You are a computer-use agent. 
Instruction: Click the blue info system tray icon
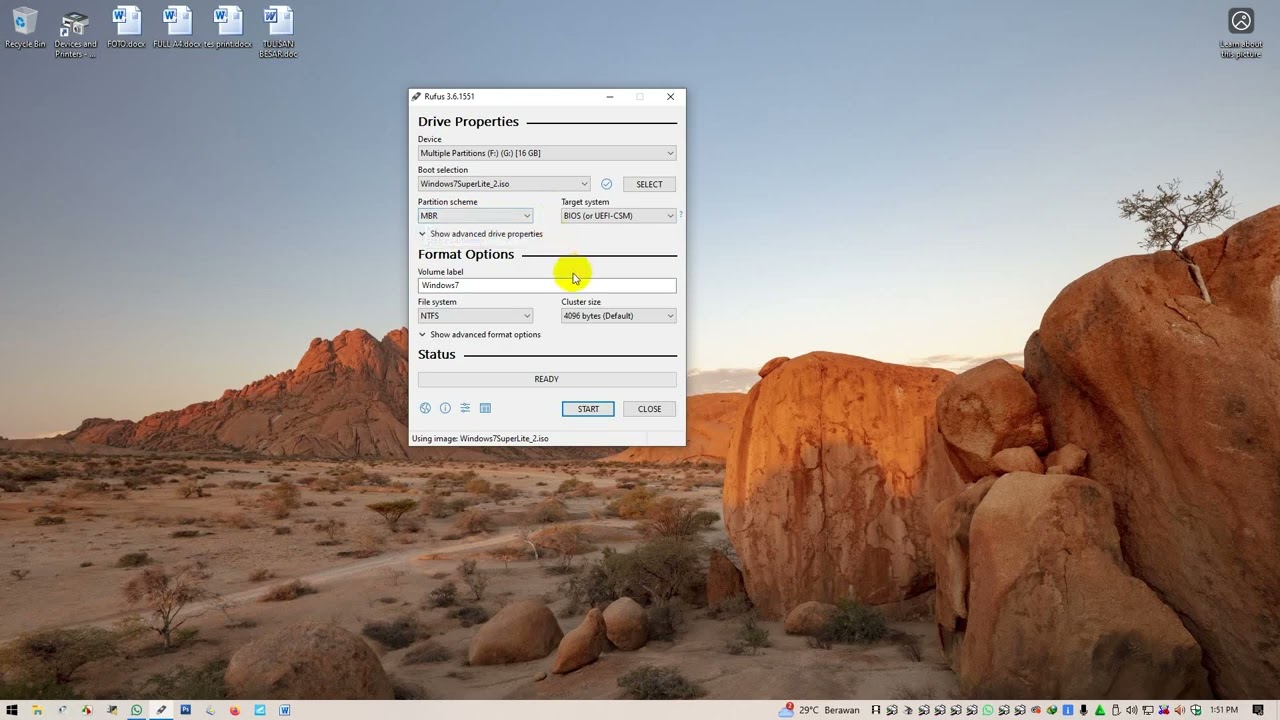coord(1068,710)
